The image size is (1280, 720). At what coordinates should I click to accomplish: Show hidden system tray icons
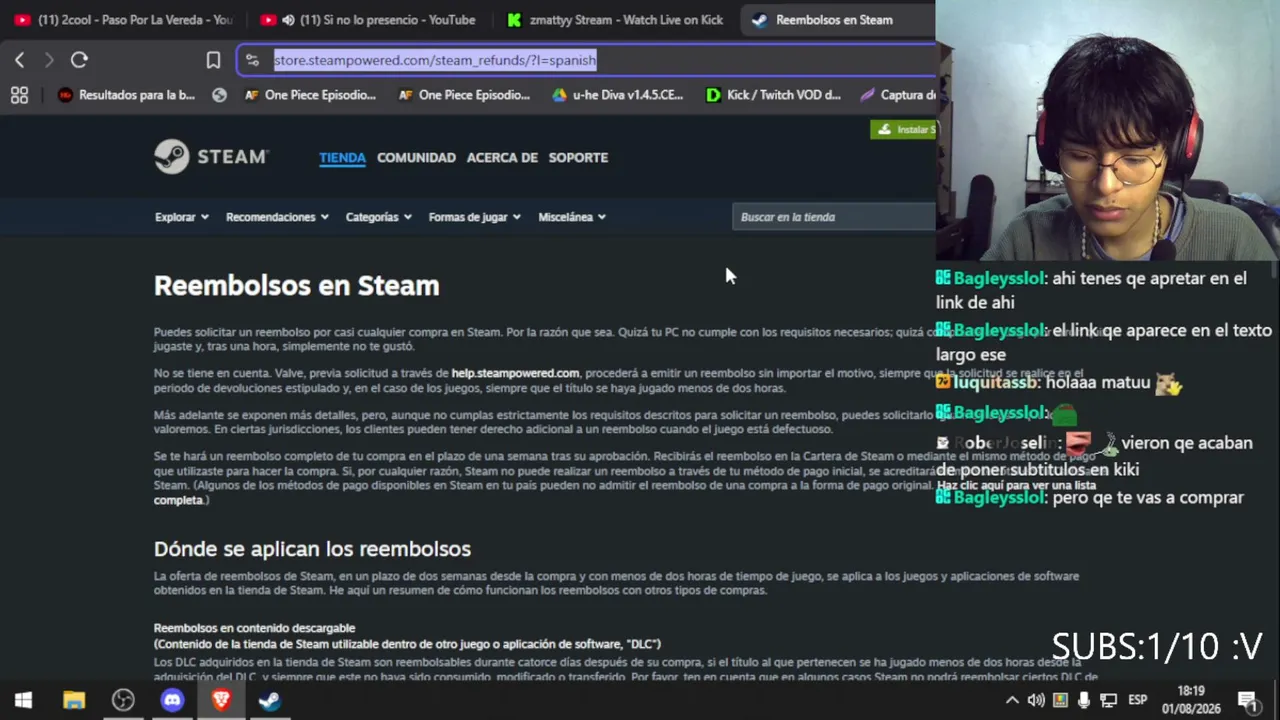pyautogui.click(x=1012, y=700)
